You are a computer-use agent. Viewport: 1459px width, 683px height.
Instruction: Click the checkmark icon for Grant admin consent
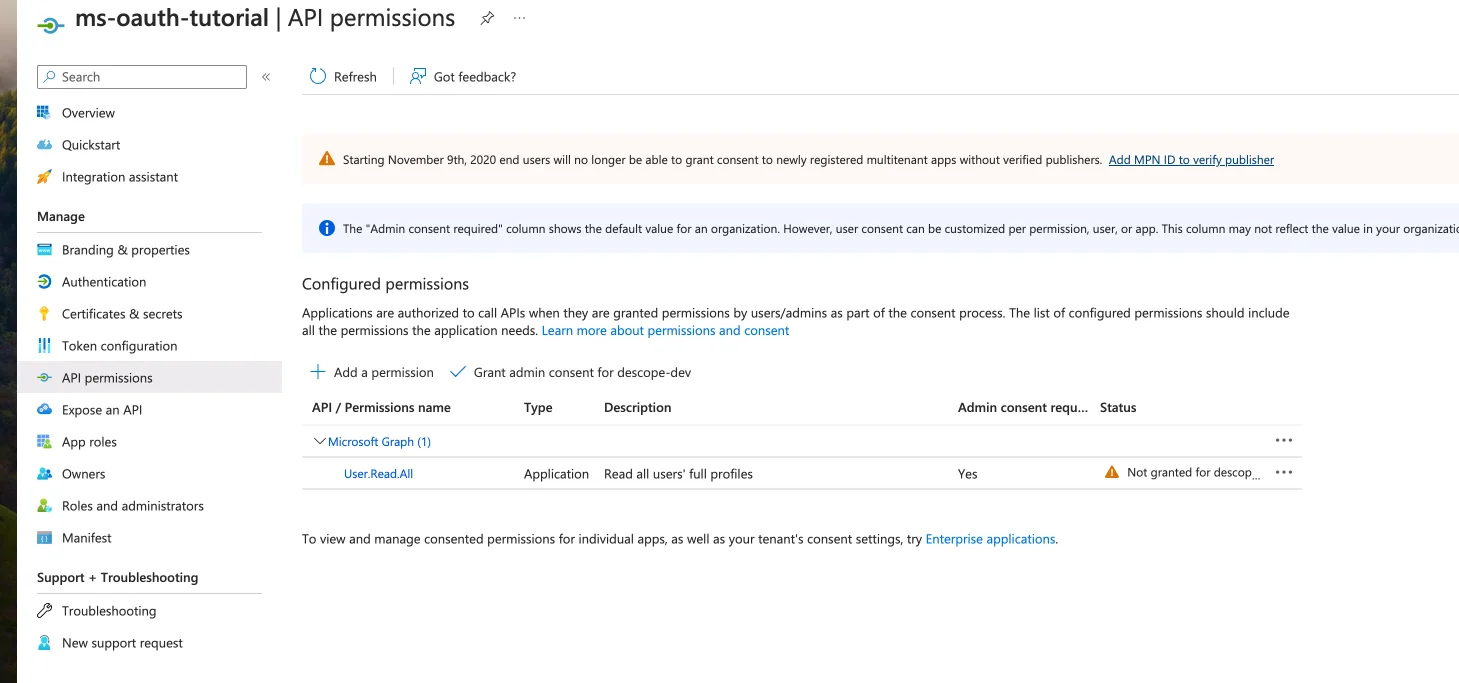[458, 372]
